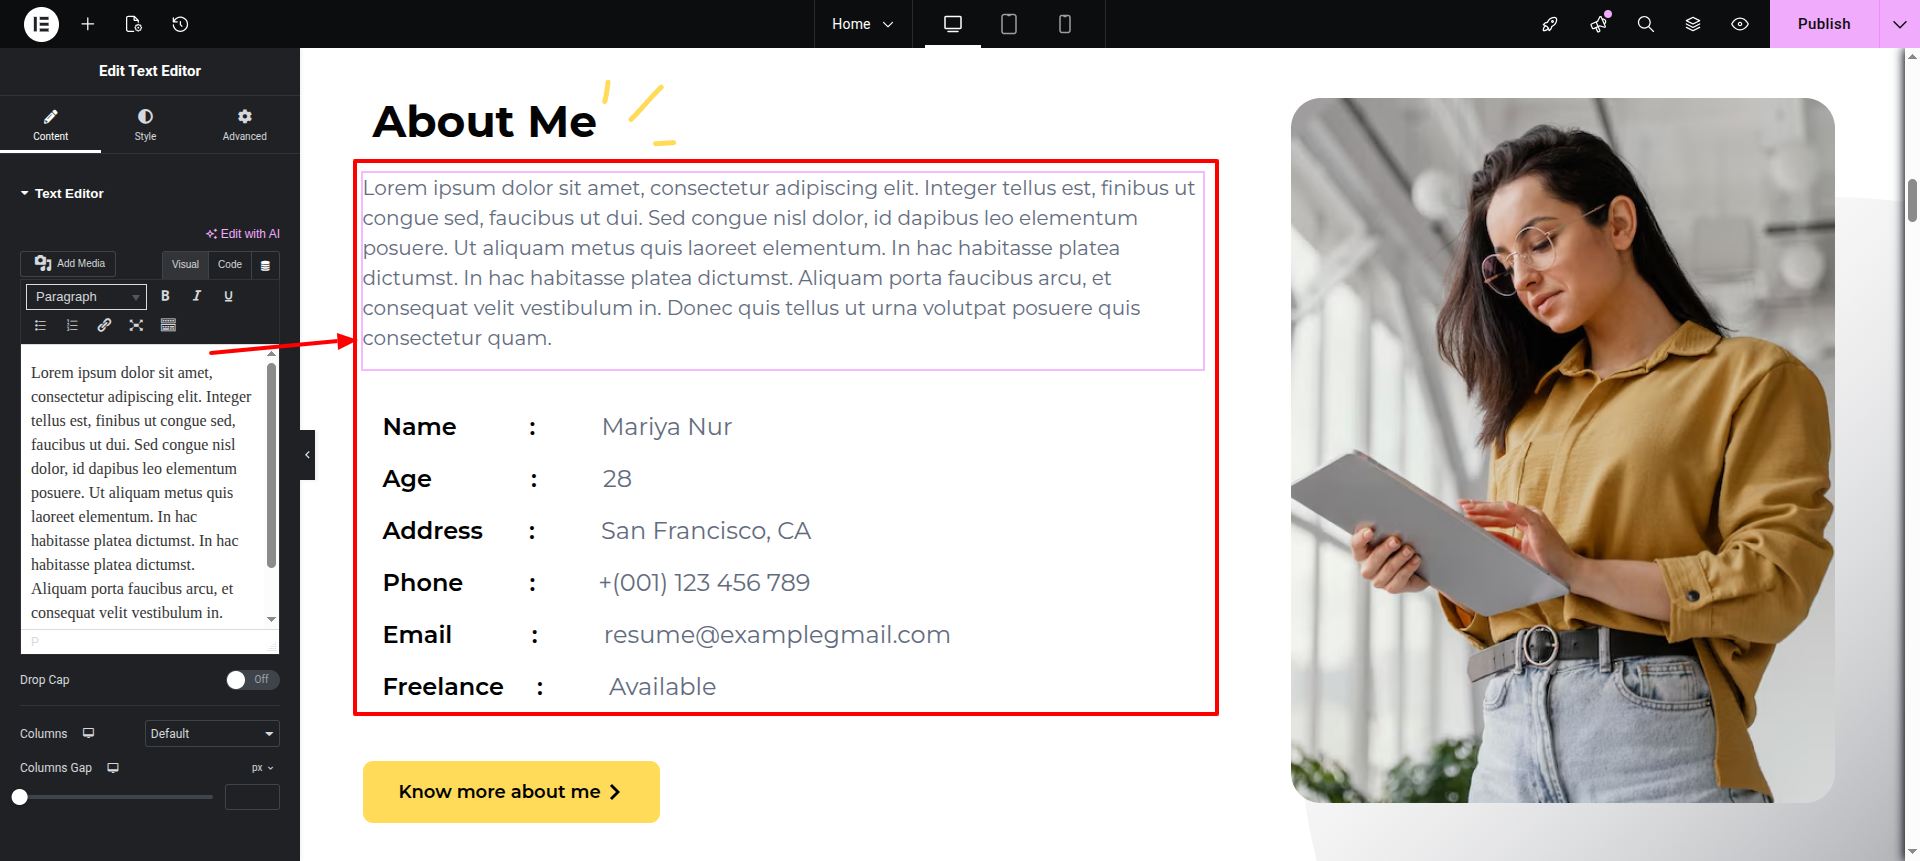Open the Paragraph format dropdown
1920x861 pixels.
[x=86, y=297]
